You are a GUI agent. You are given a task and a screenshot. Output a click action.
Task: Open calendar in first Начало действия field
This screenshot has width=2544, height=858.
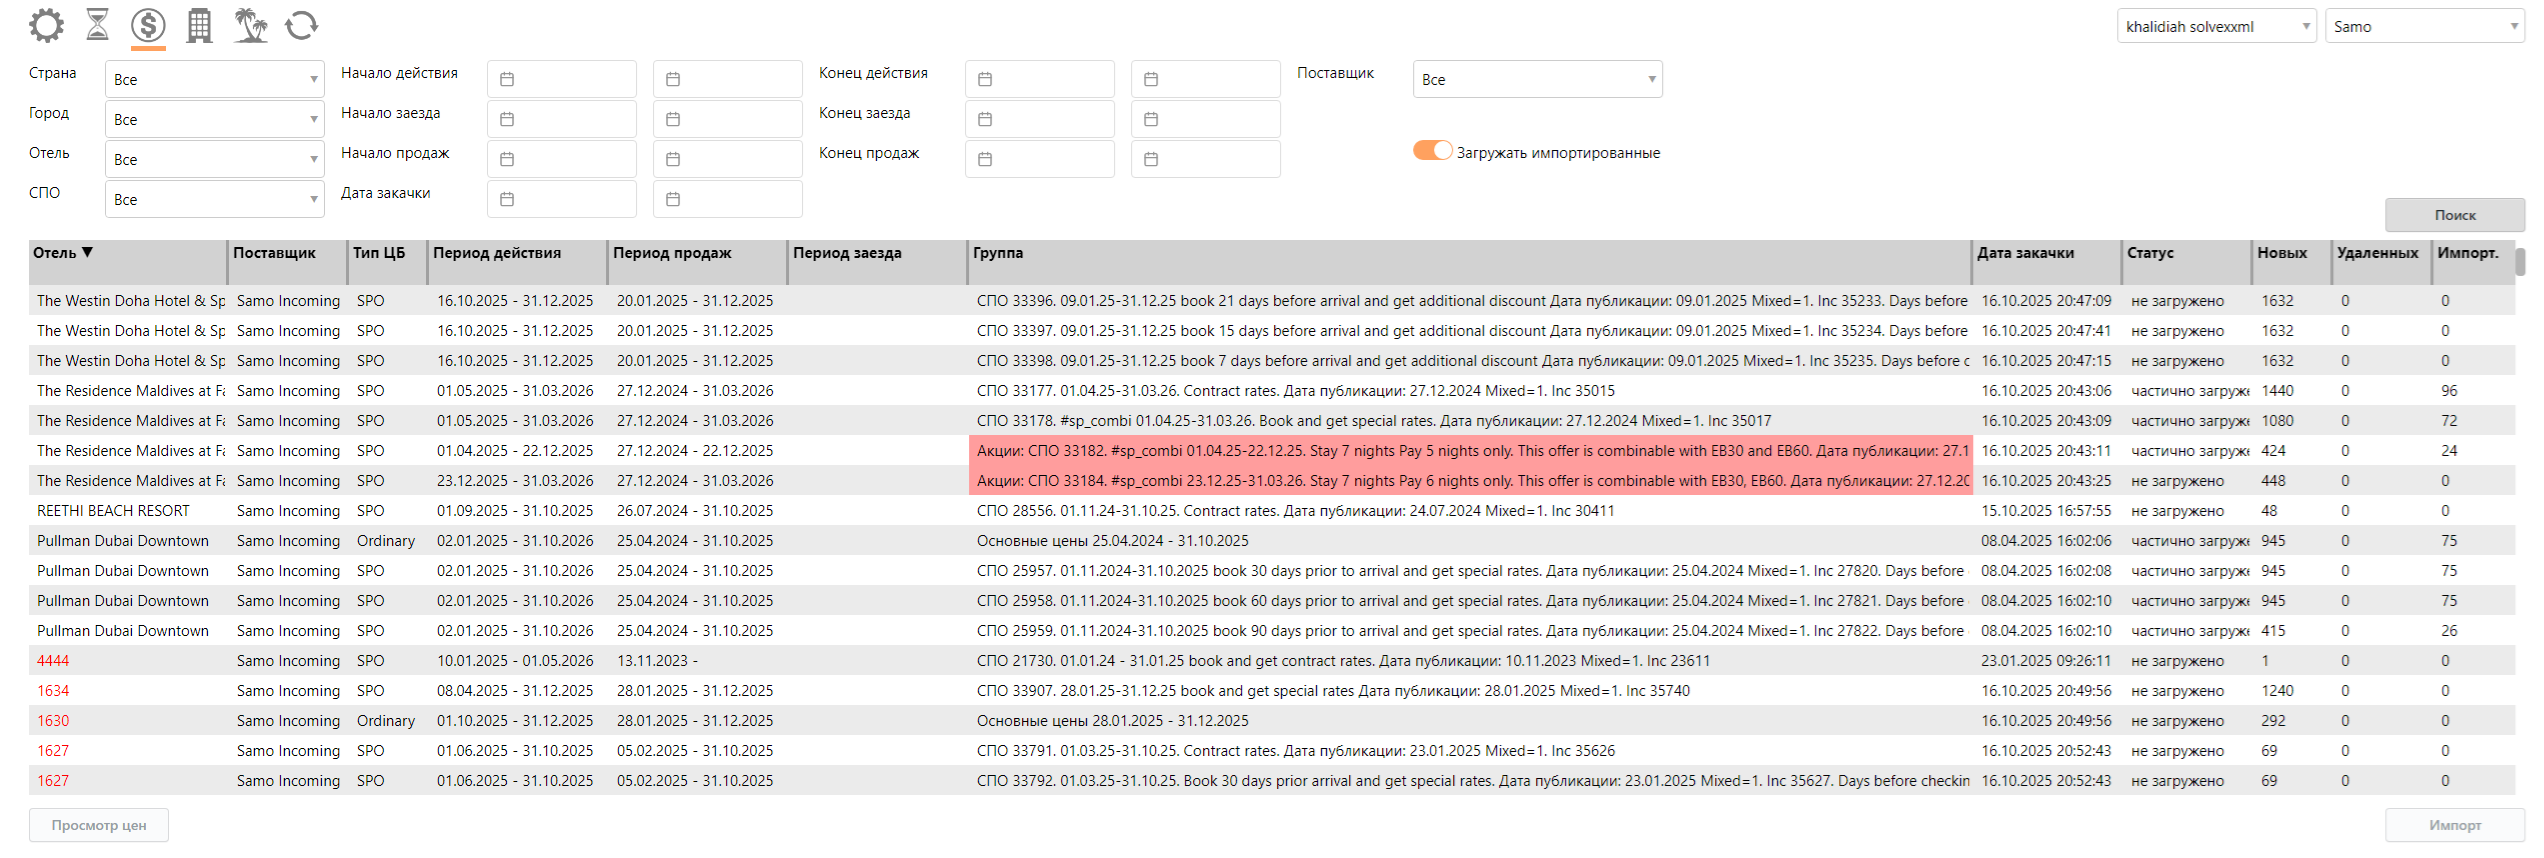click(507, 79)
